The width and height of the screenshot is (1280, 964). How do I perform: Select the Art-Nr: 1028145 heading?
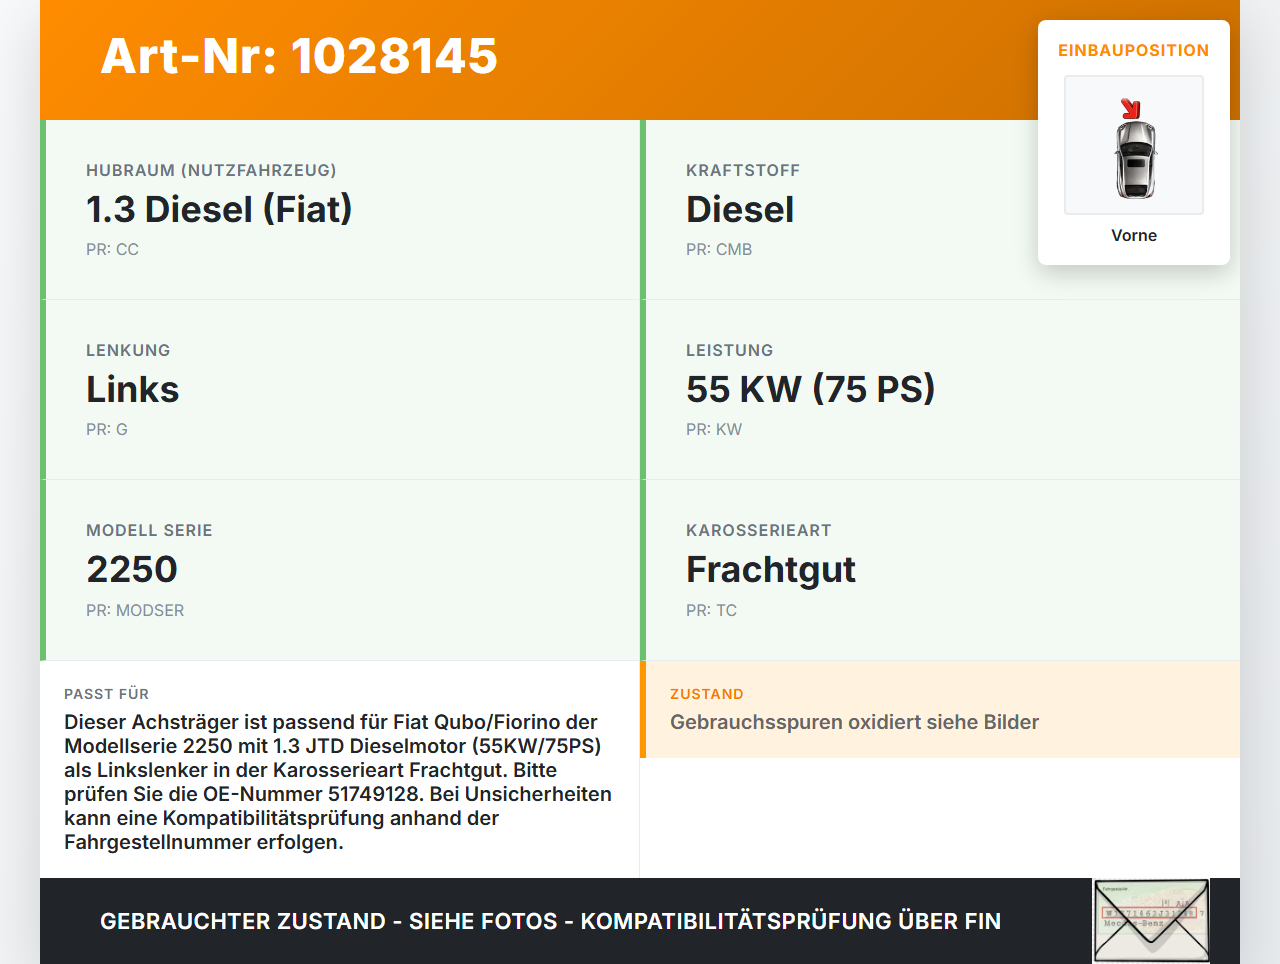tap(299, 56)
